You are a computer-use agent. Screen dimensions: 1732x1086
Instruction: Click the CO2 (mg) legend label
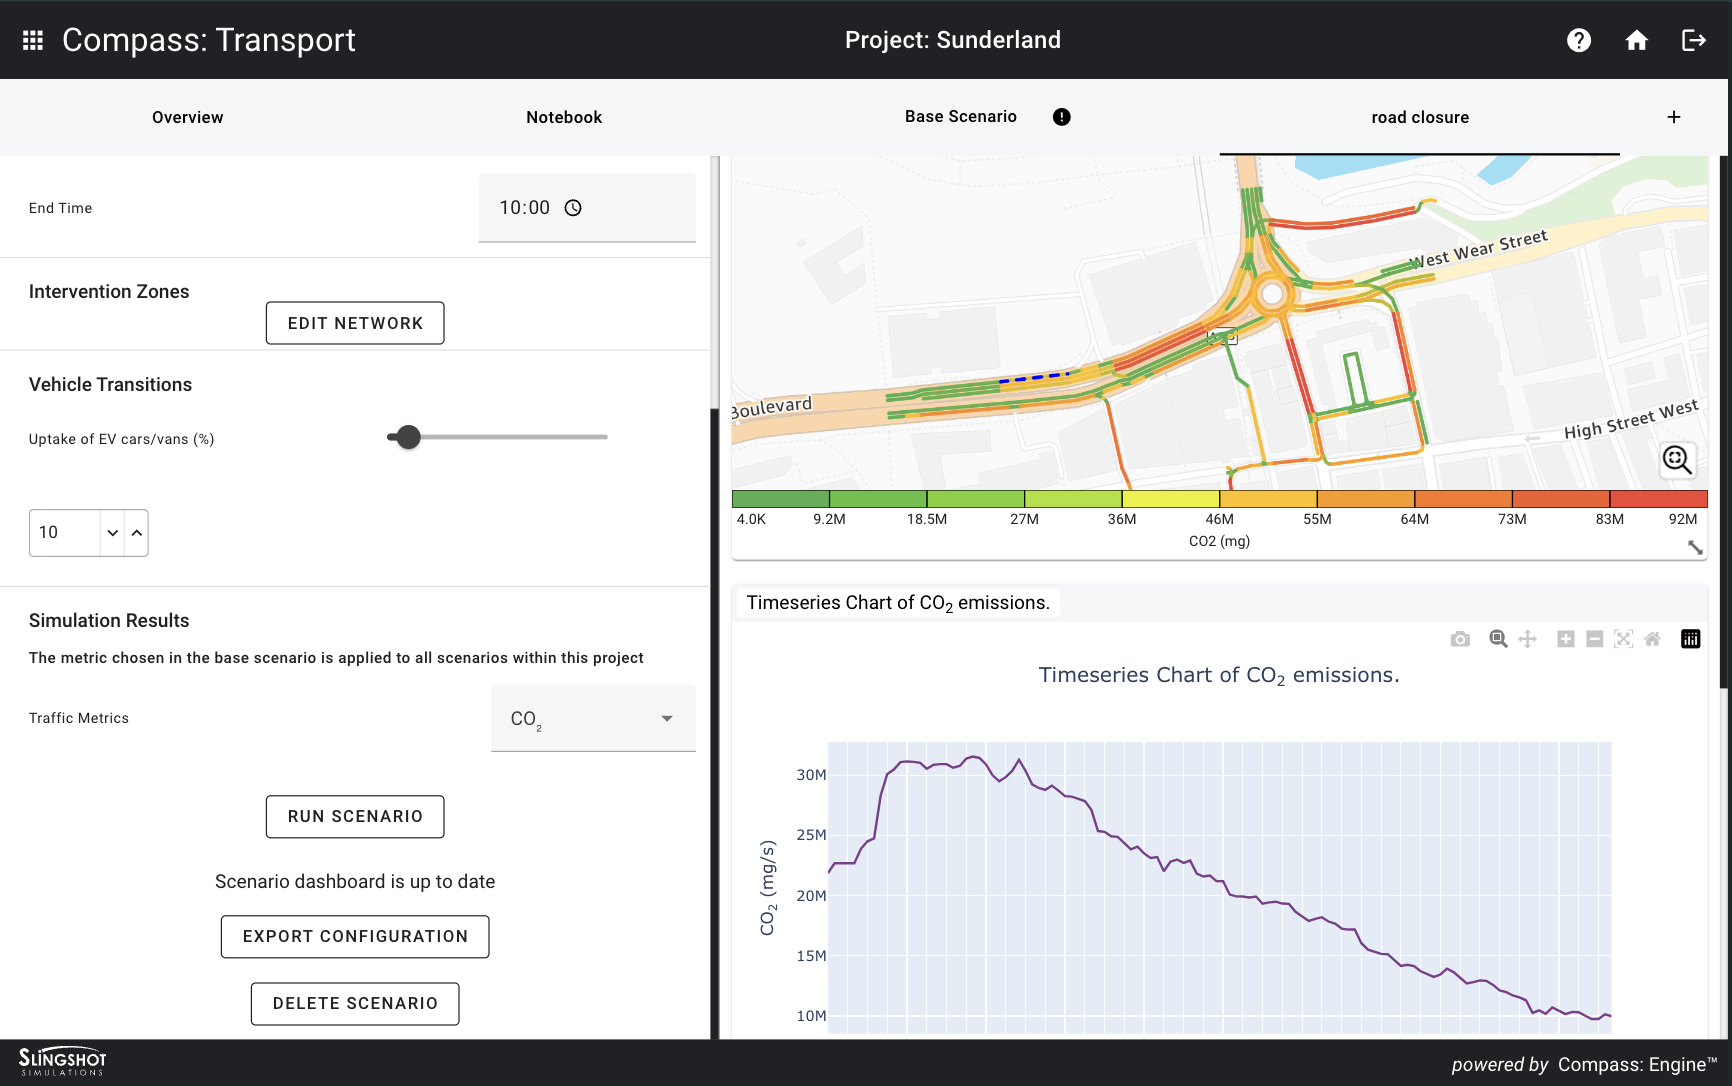1219,541
